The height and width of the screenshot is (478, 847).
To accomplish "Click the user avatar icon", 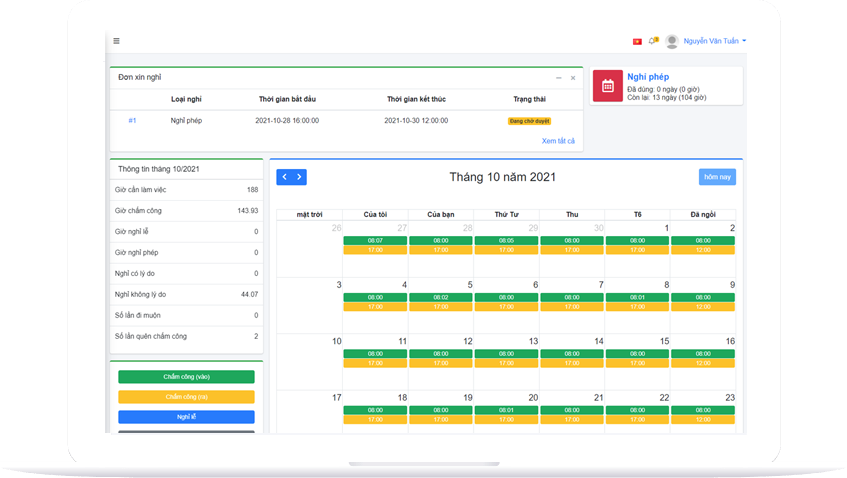I will click(671, 41).
